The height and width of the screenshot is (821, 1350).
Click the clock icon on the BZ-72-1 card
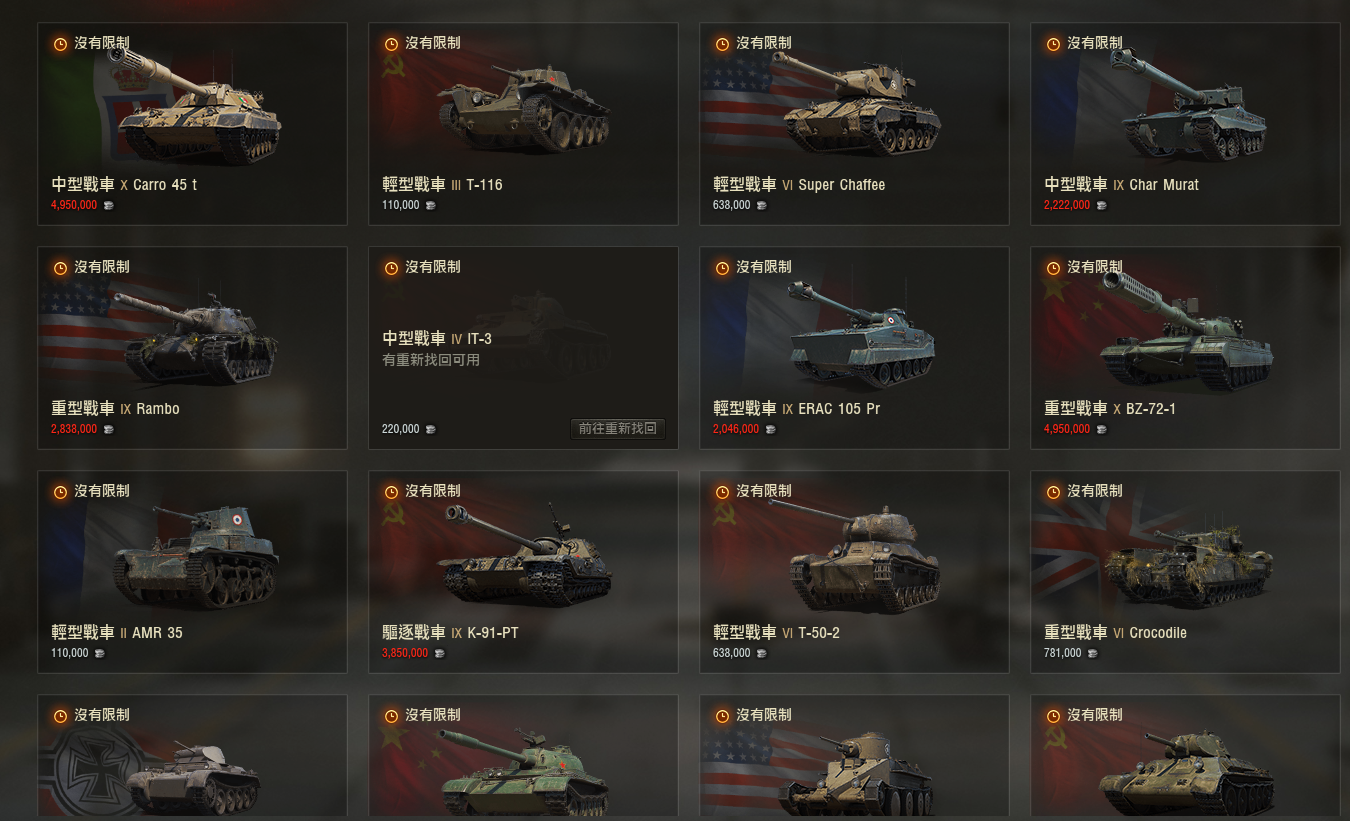[x=1053, y=268]
